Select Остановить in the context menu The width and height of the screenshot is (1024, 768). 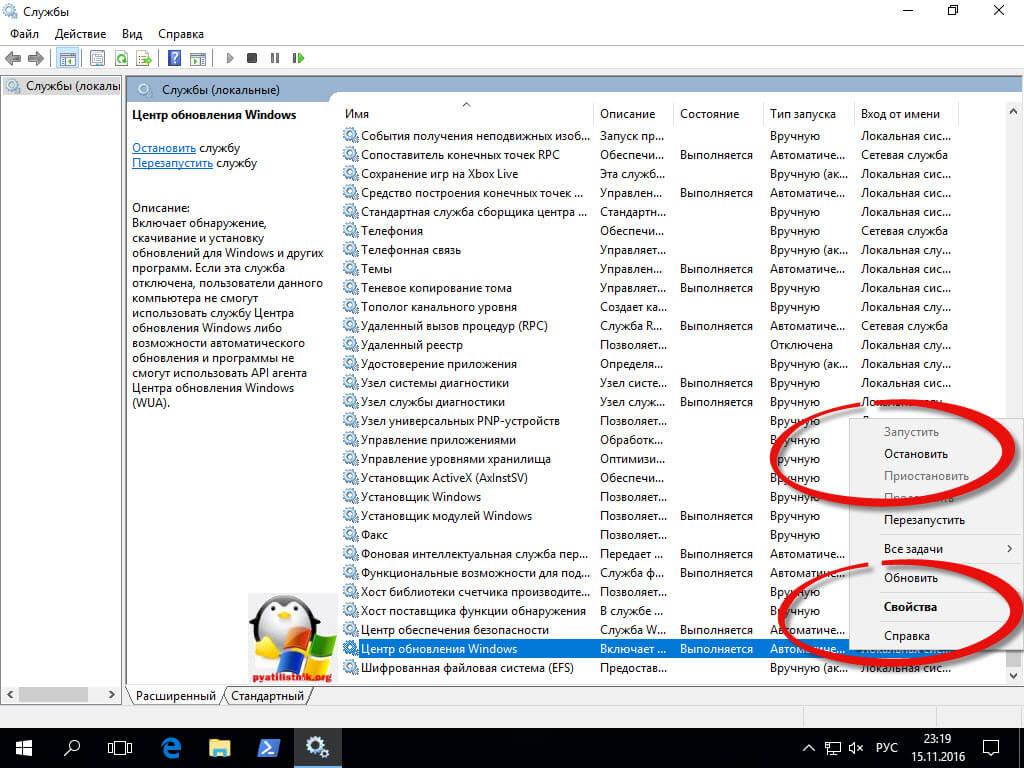(x=916, y=454)
